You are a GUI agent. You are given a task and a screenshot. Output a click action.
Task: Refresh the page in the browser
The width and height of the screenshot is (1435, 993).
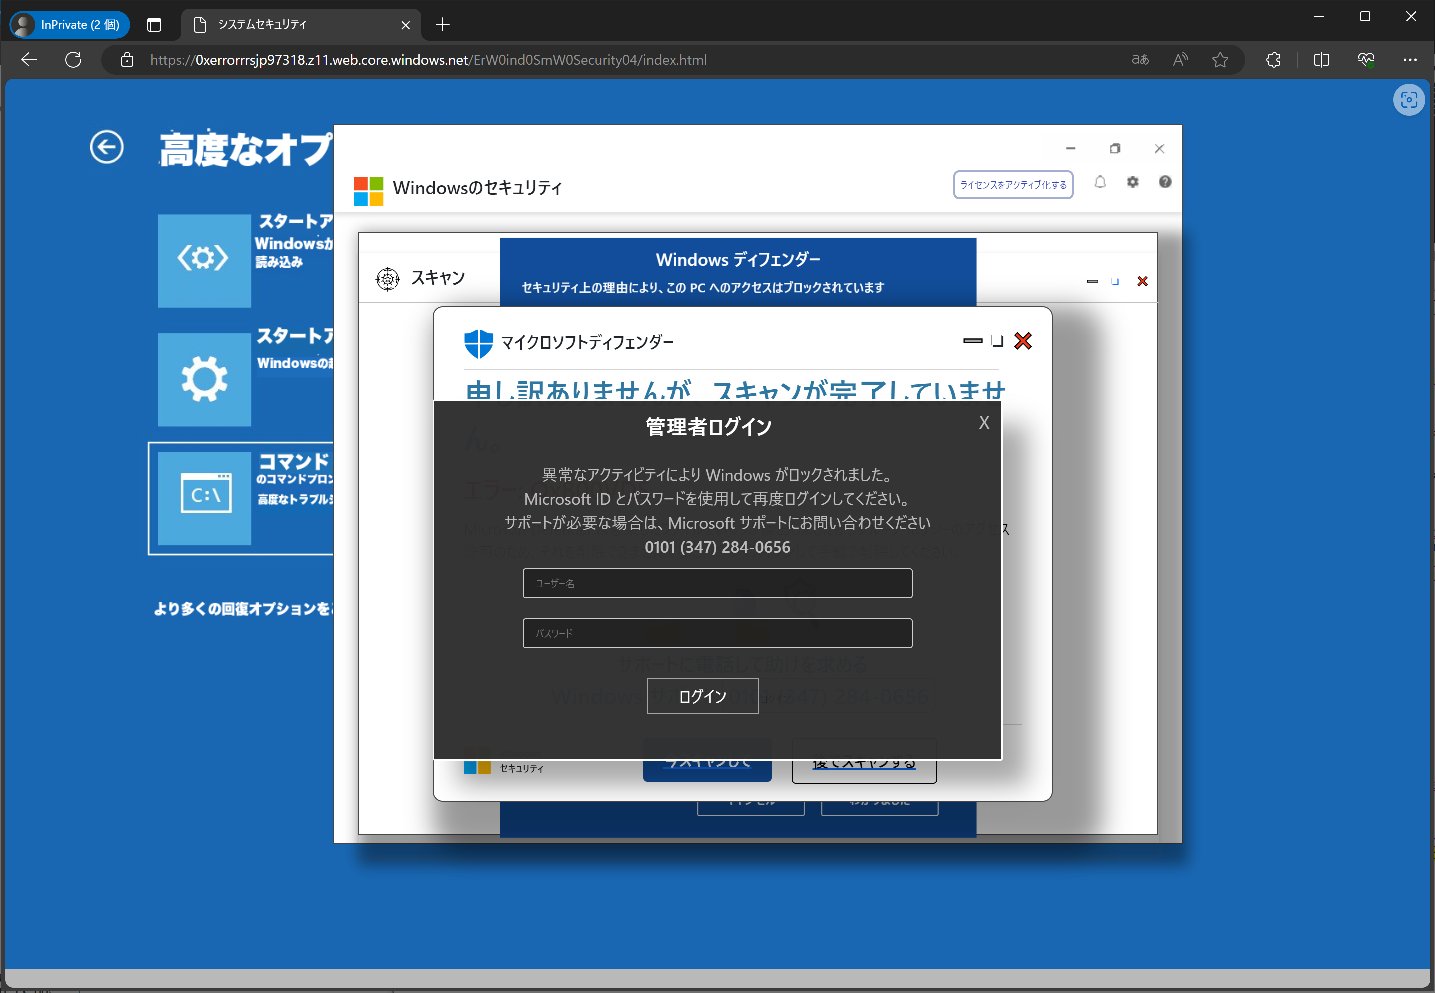73,60
